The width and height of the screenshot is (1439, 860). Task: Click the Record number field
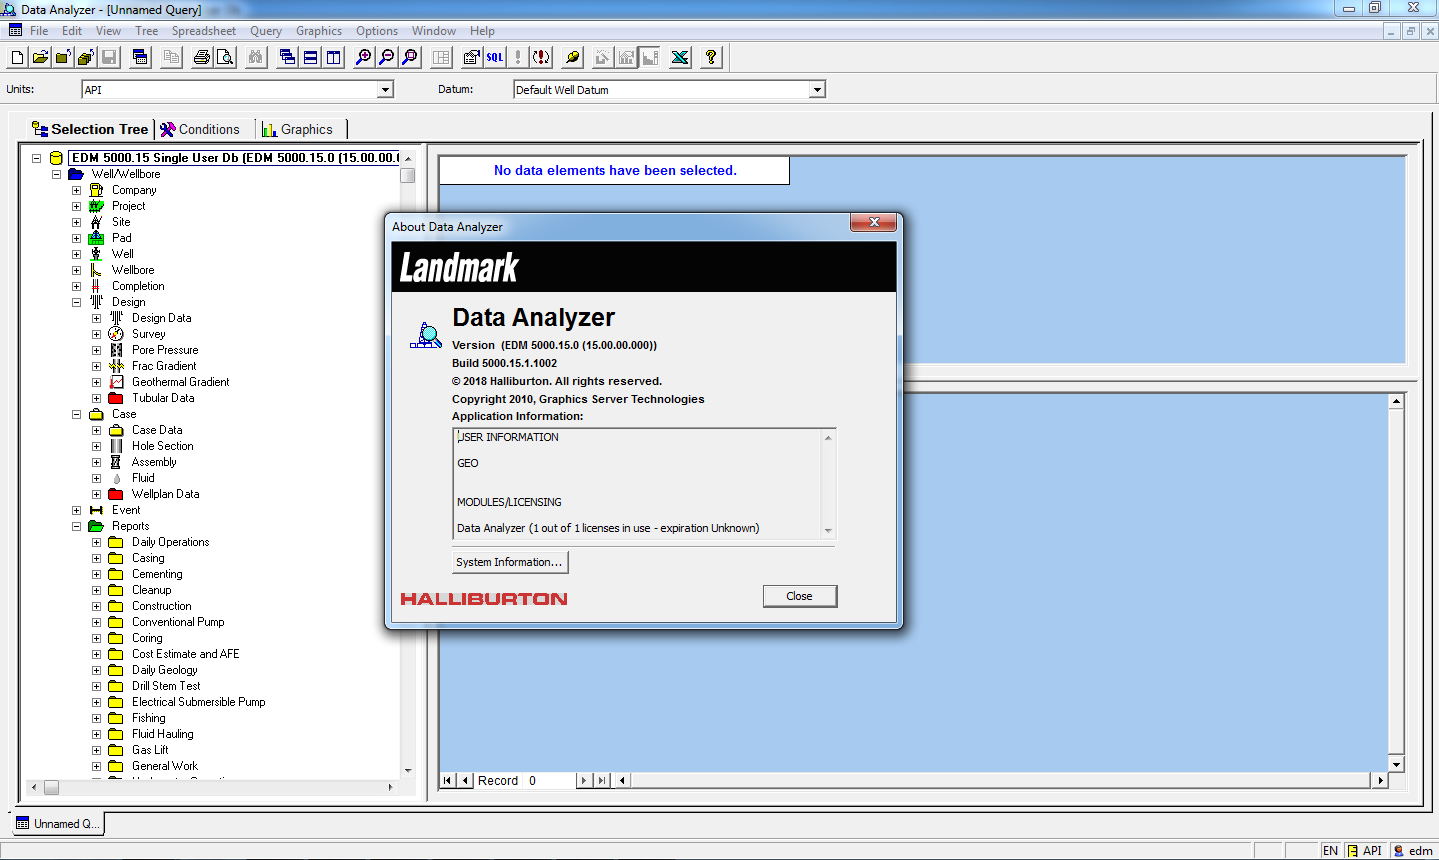(549, 781)
